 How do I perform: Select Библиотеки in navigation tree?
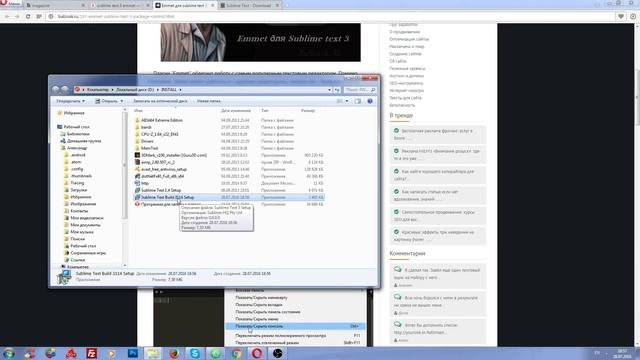tap(78, 134)
